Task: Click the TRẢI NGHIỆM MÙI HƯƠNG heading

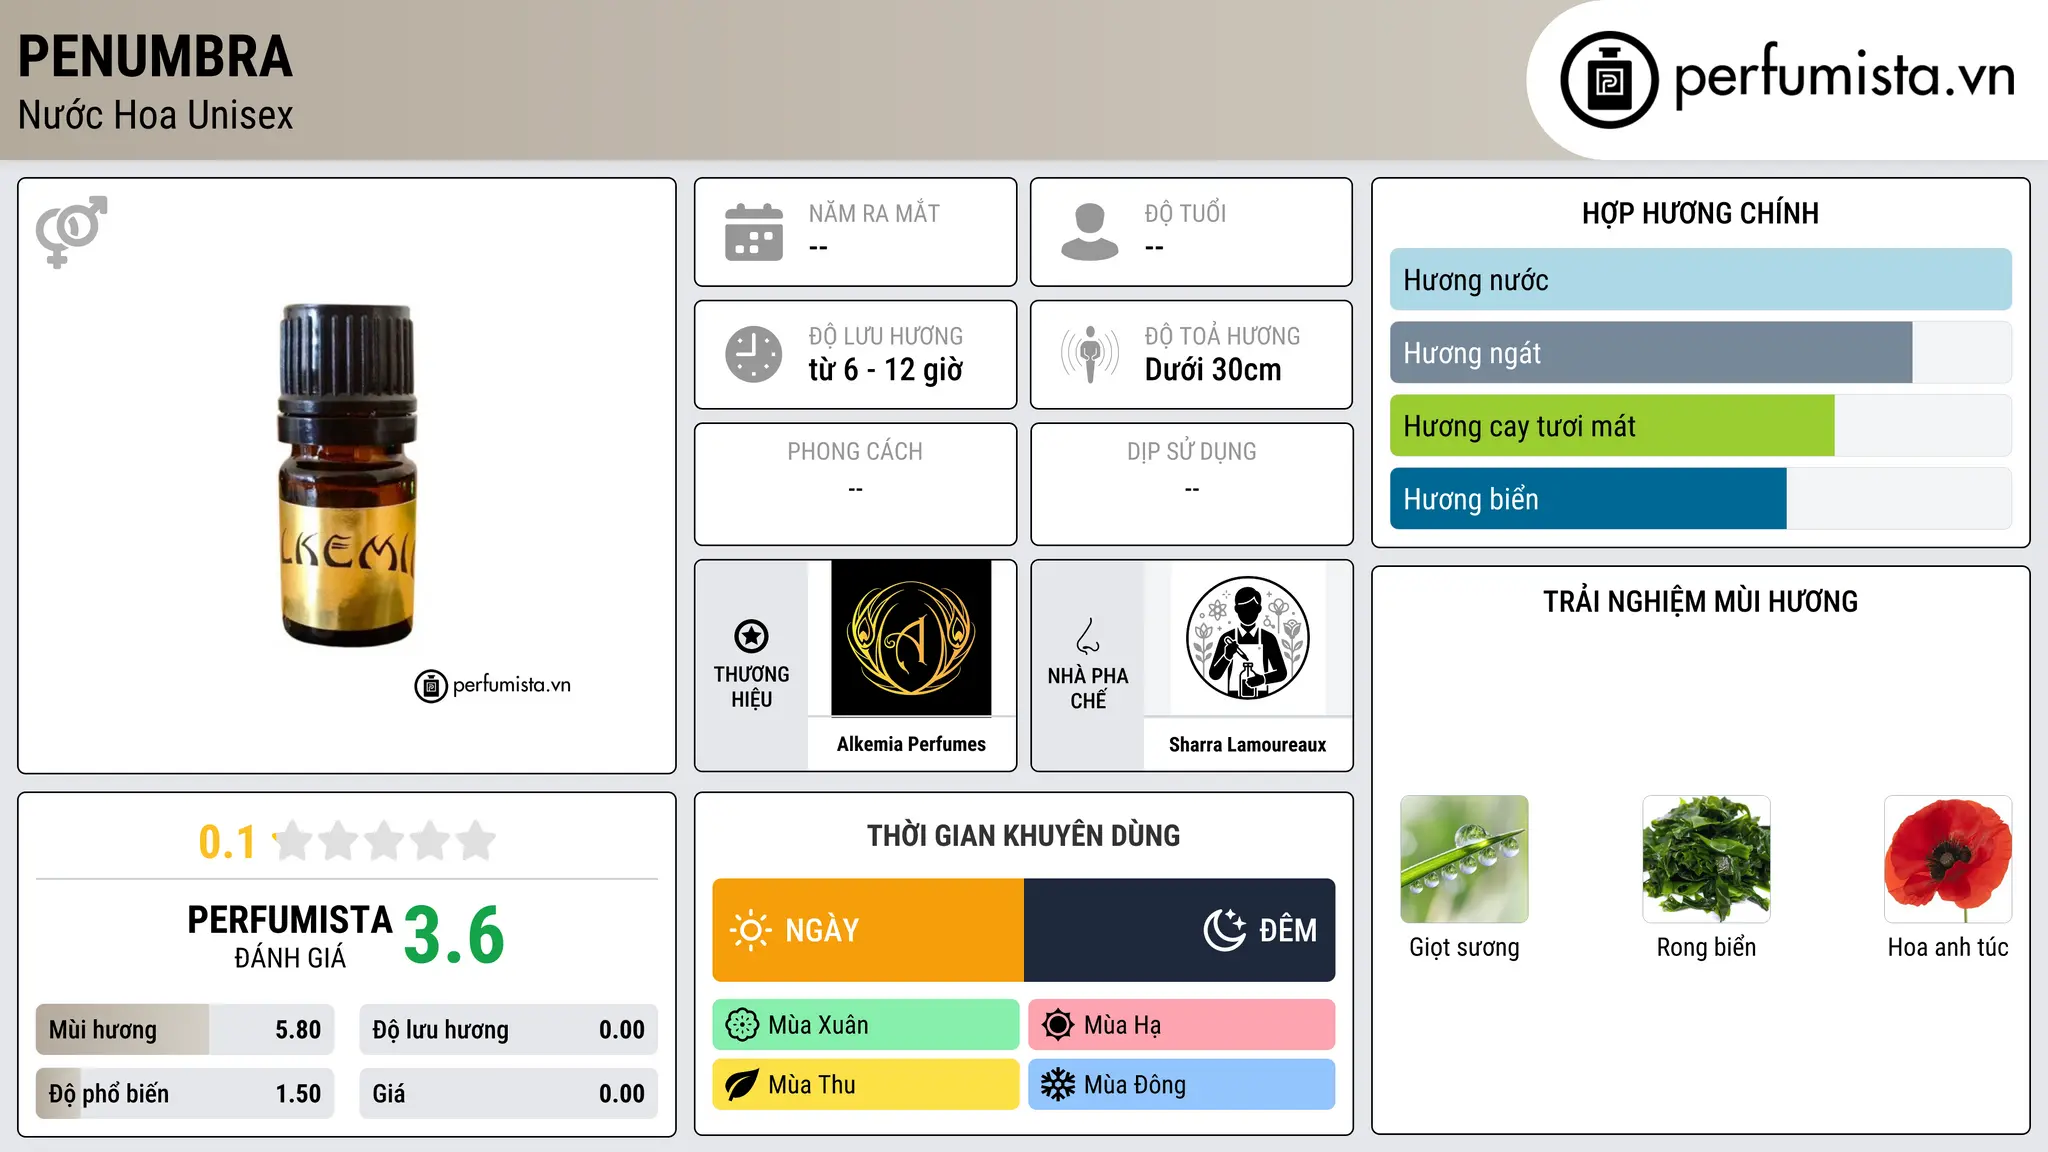Action: [x=1700, y=601]
